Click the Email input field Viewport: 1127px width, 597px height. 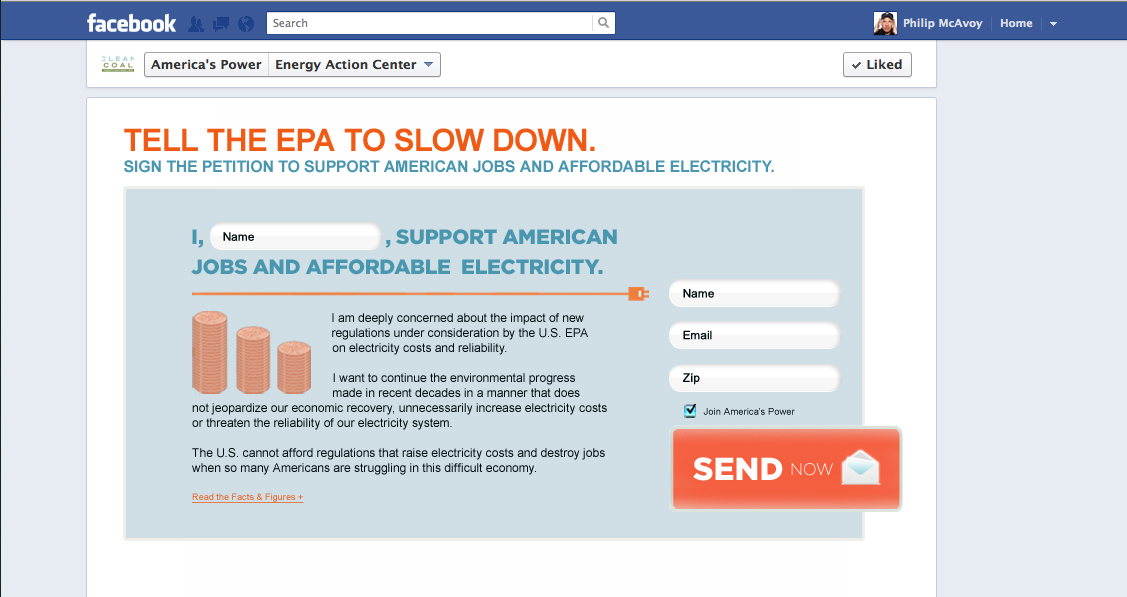[x=754, y=336]
